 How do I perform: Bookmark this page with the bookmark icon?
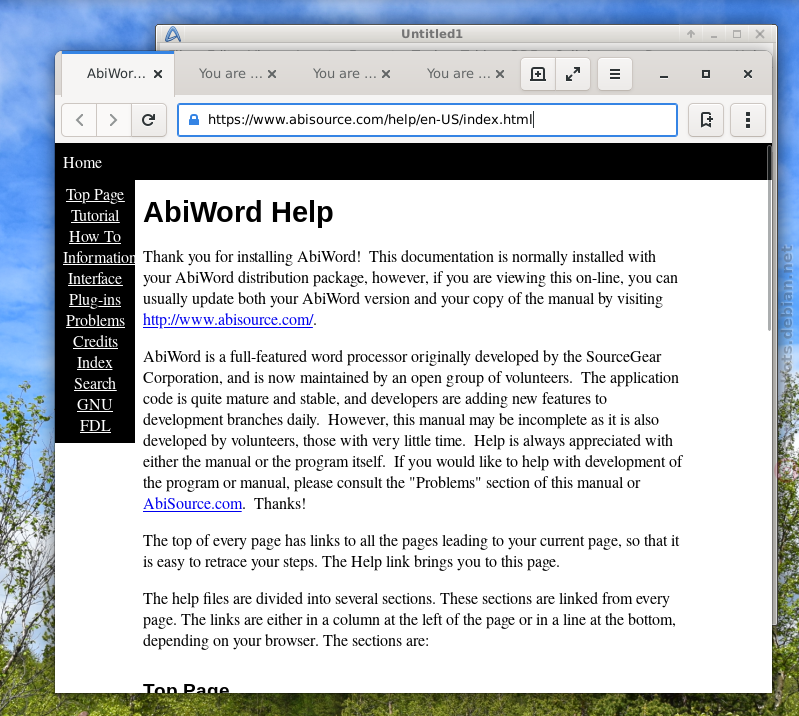coord(706,120)
